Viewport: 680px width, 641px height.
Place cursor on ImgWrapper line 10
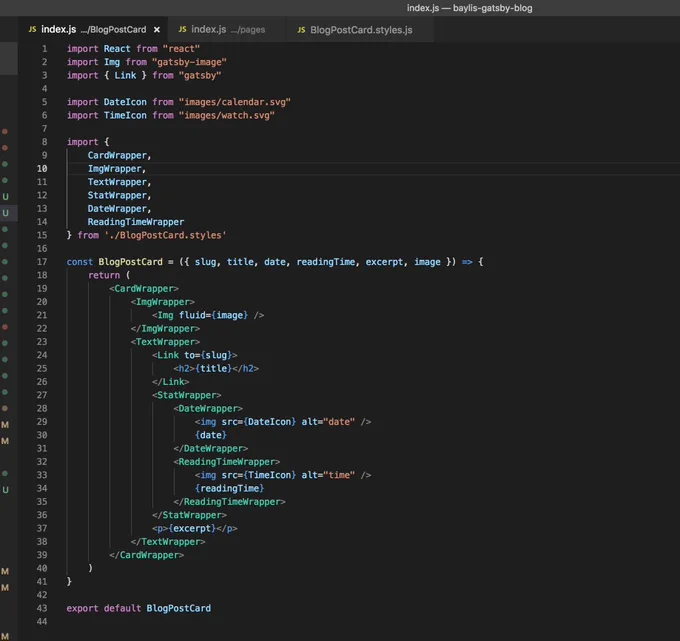[114, 169]
